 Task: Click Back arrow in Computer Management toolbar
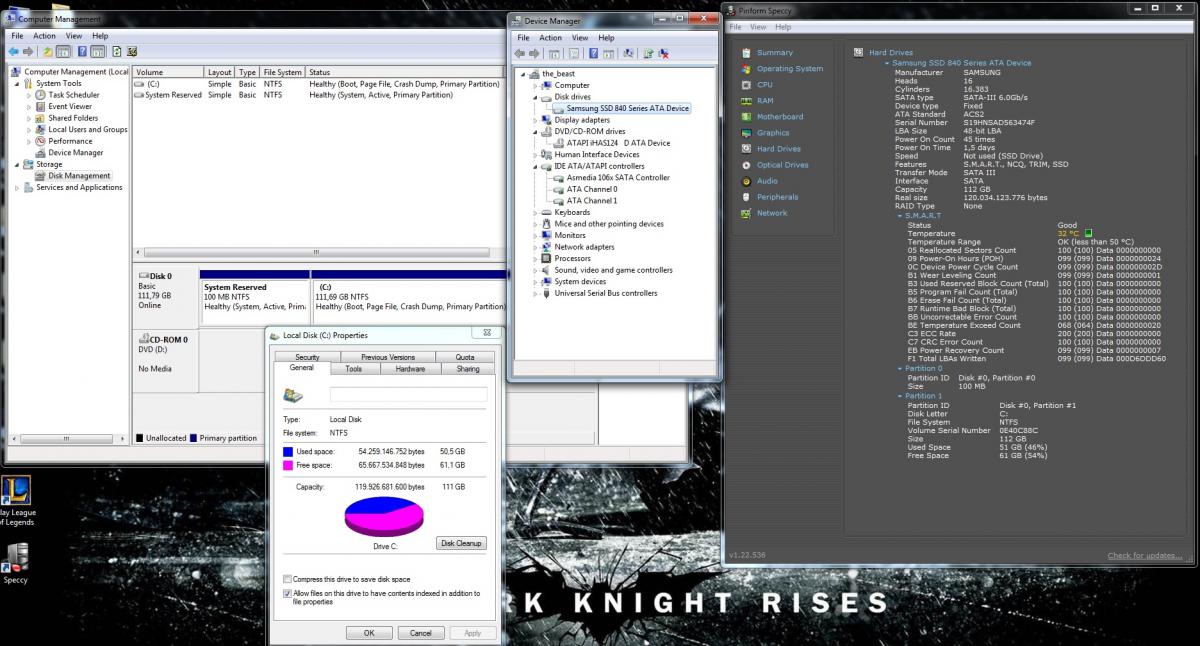pyautogui.click(x=14, y=52)
